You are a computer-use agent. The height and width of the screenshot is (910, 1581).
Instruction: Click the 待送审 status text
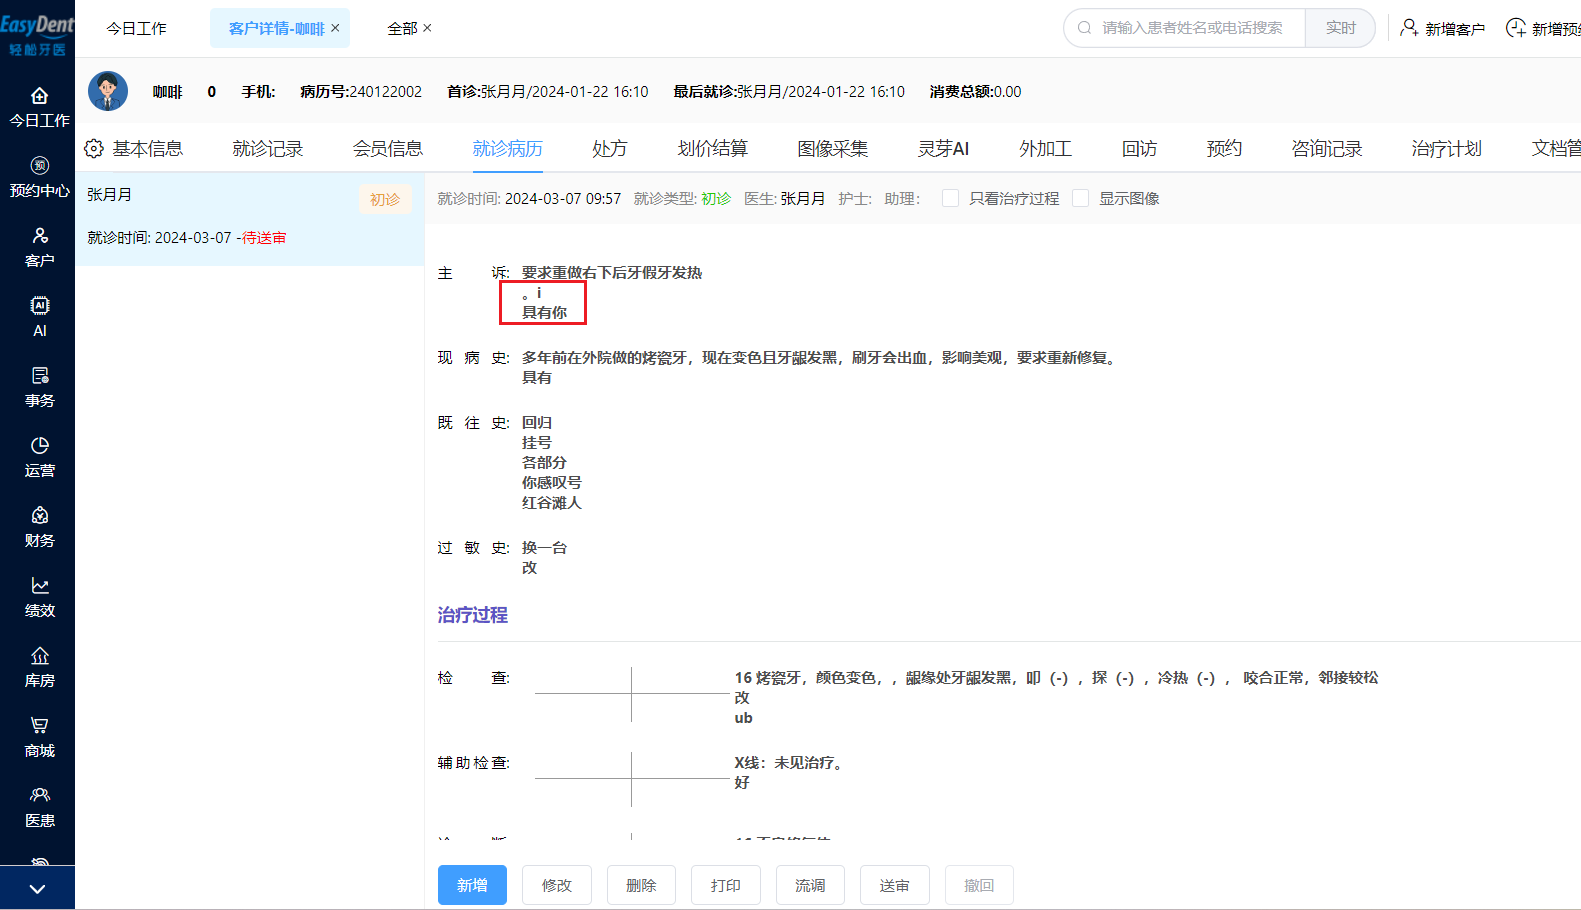[x=264, y=237]
